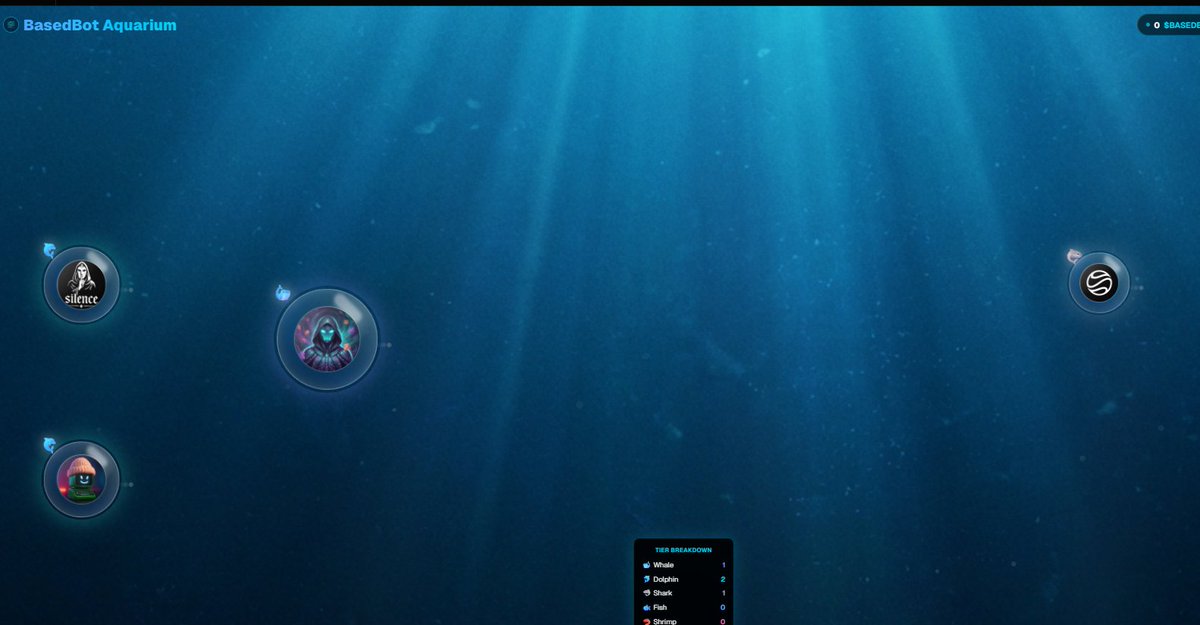This screenshot has height=625, width=1200.
Task: Open the BasedBot Aquarium title link
Action: click(x=100, y=25)
